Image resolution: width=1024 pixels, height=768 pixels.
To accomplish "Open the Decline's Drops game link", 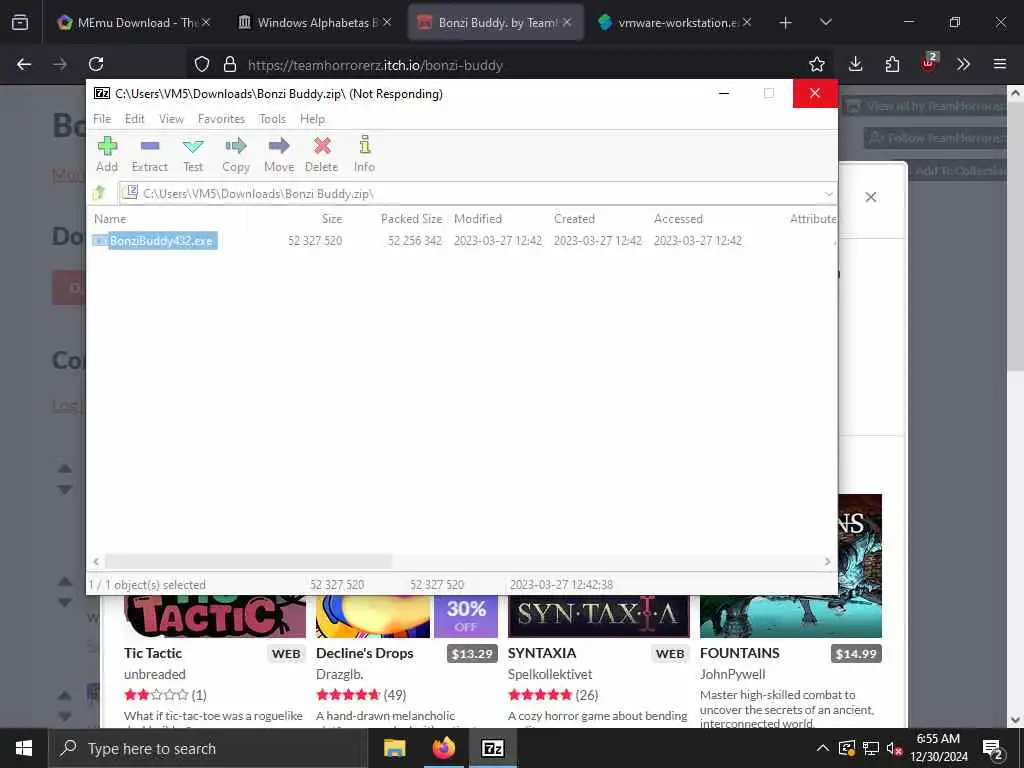I will 364,653.
